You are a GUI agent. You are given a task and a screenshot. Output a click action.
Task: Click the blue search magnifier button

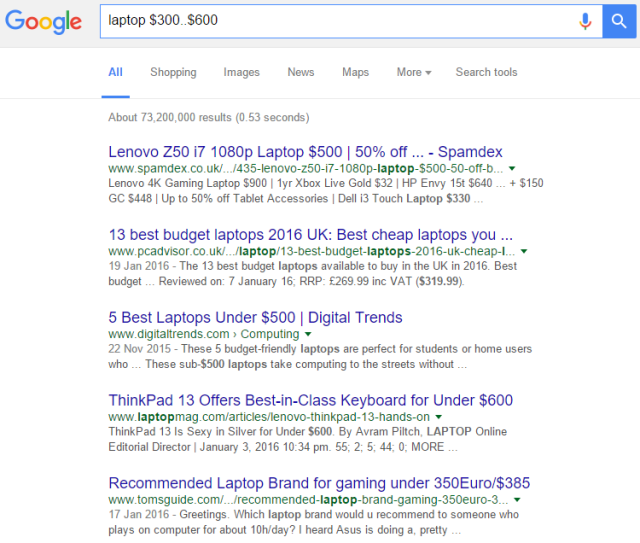point(619,21)
